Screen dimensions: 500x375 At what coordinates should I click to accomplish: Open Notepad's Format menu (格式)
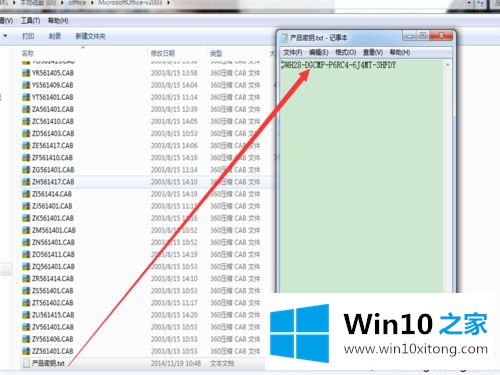click(346, 52)
